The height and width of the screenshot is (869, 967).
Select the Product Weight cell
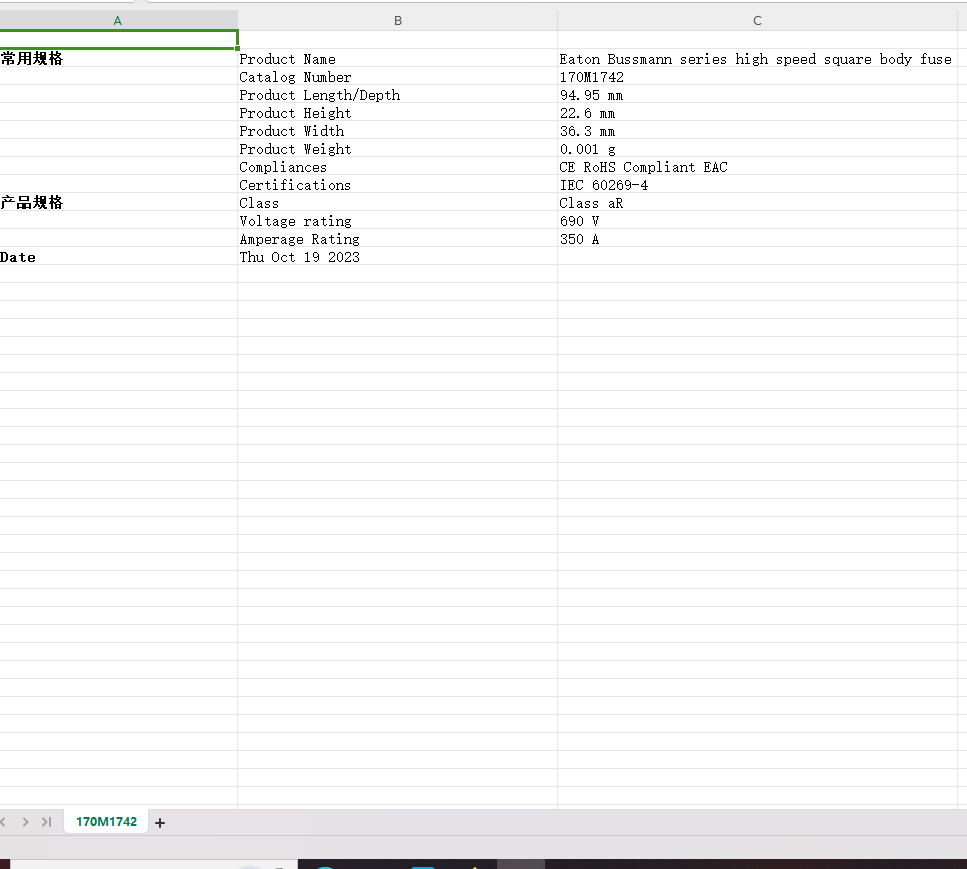(x=398, y=148)
